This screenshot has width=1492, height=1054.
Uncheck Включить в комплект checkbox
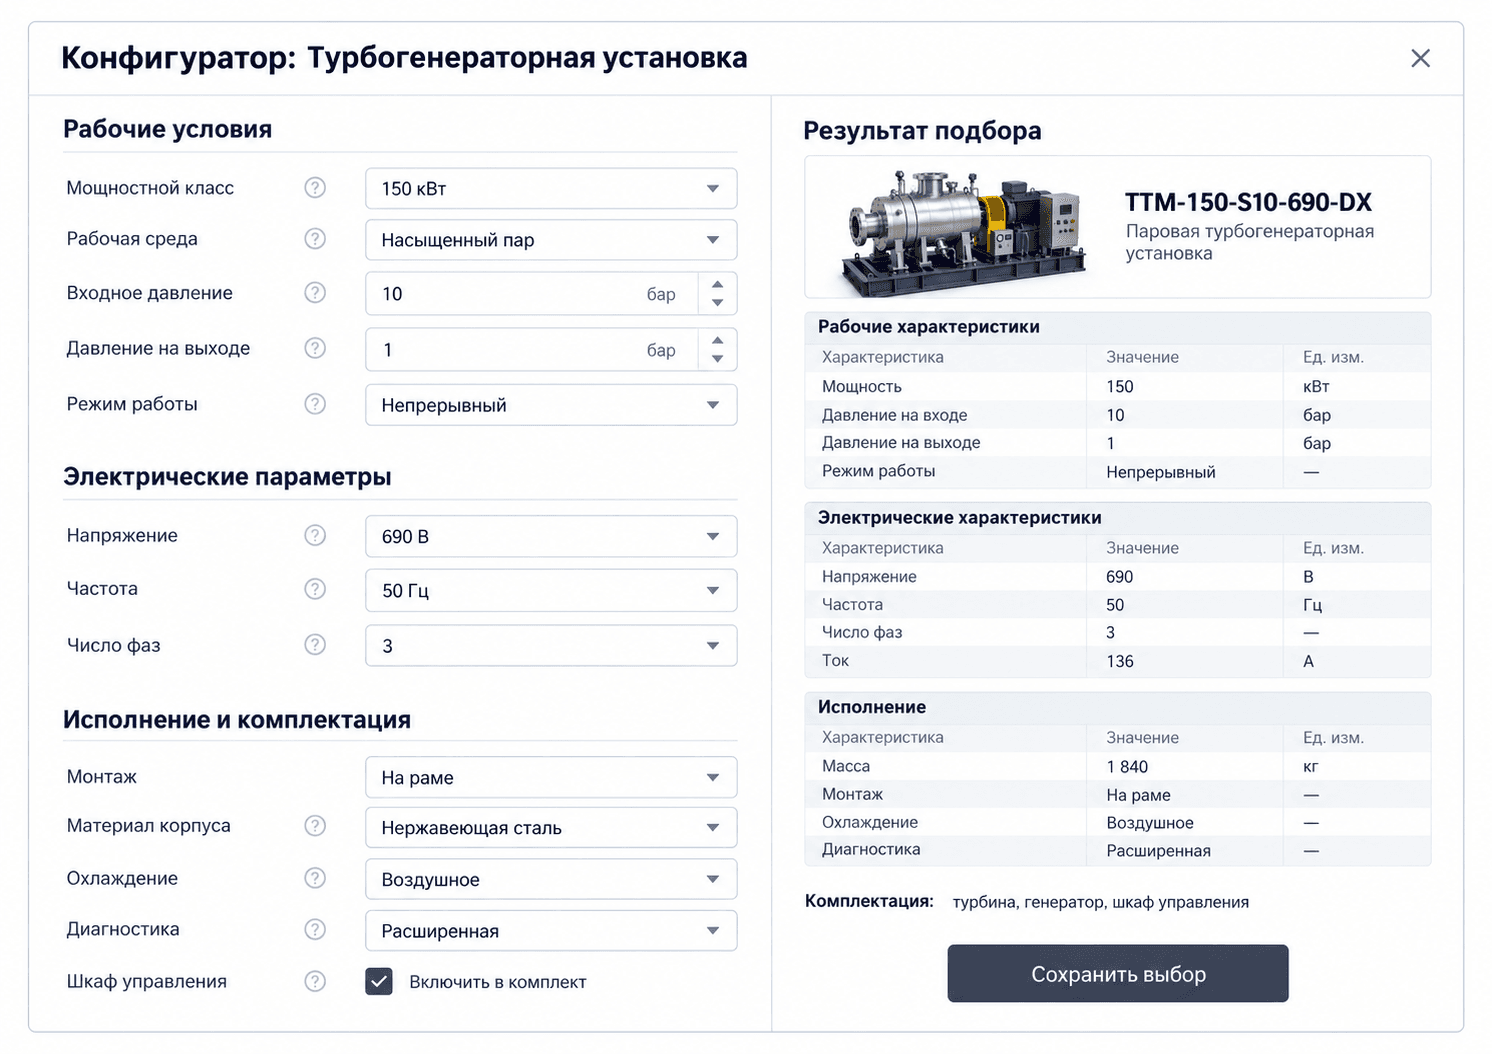coord(379,982)
